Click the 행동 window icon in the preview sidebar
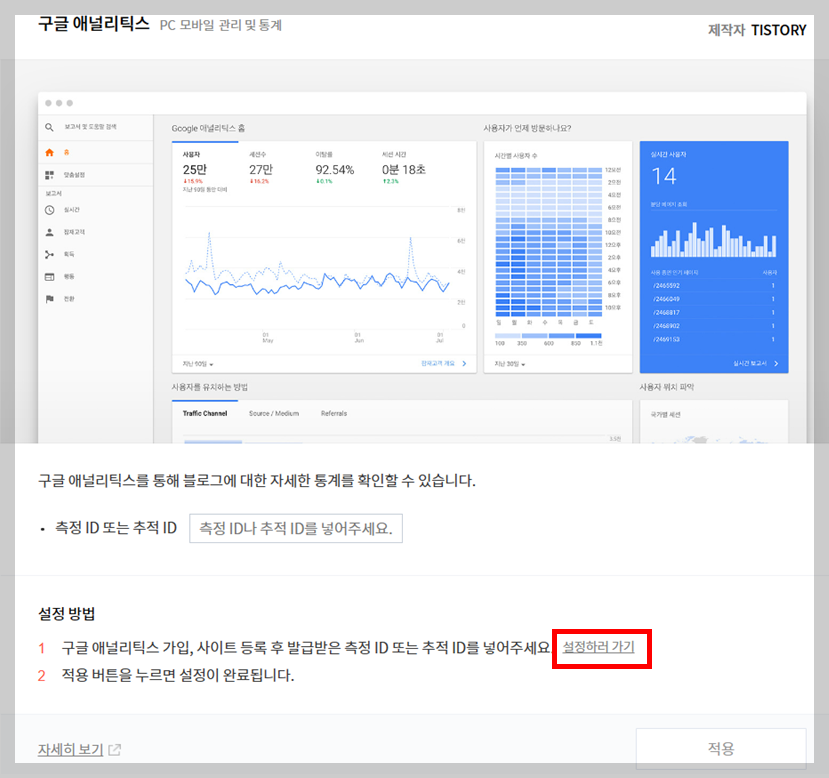This screenshot has width=829, height=778. pos(50,276)
